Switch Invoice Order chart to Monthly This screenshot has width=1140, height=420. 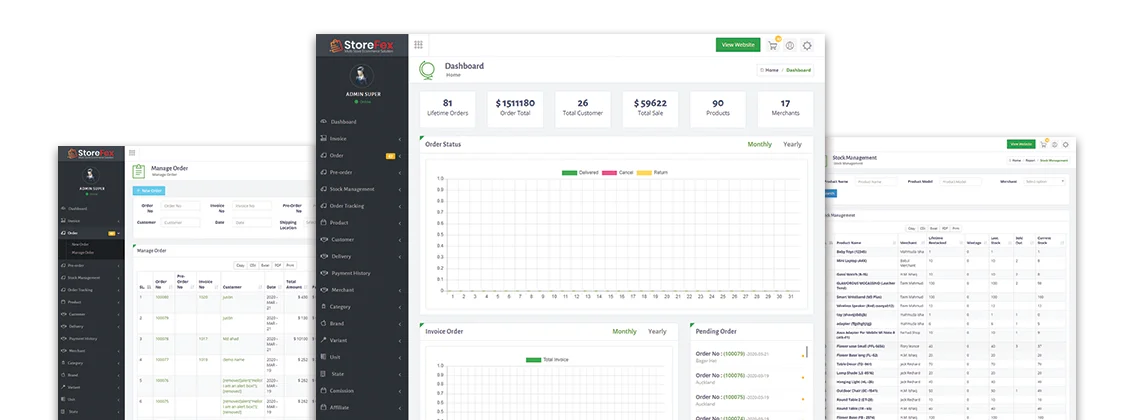[x=625, y=331]
